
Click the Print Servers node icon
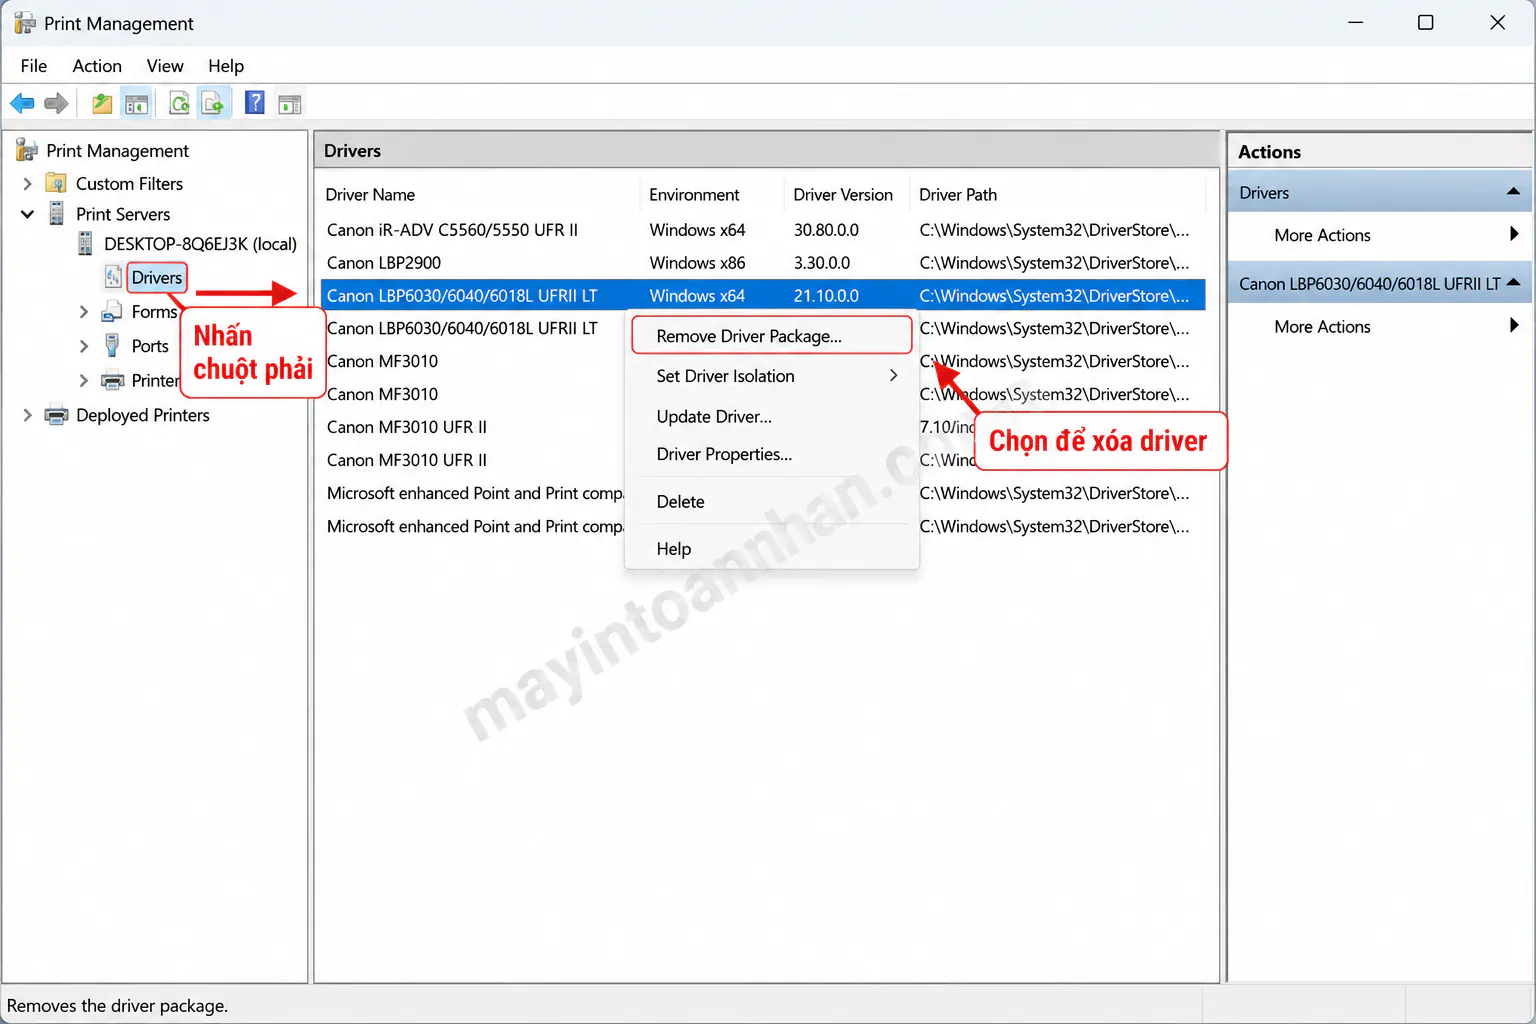[57, 214]
